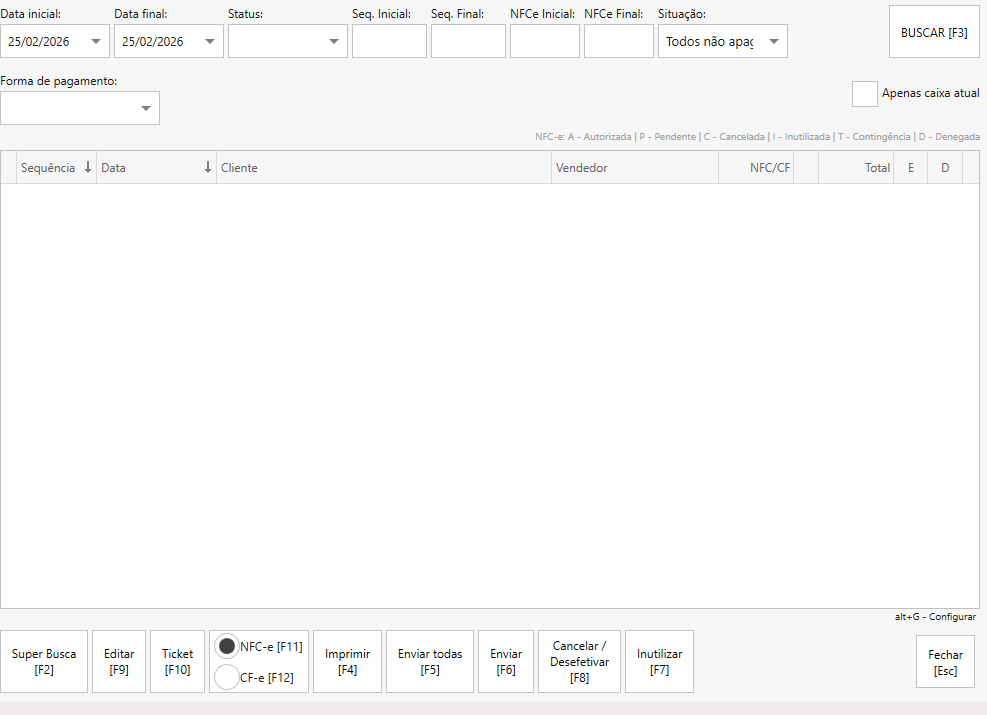Open the Data inicial date dropdown
This screenshot has width=987, height=715.
pos(96,42)
